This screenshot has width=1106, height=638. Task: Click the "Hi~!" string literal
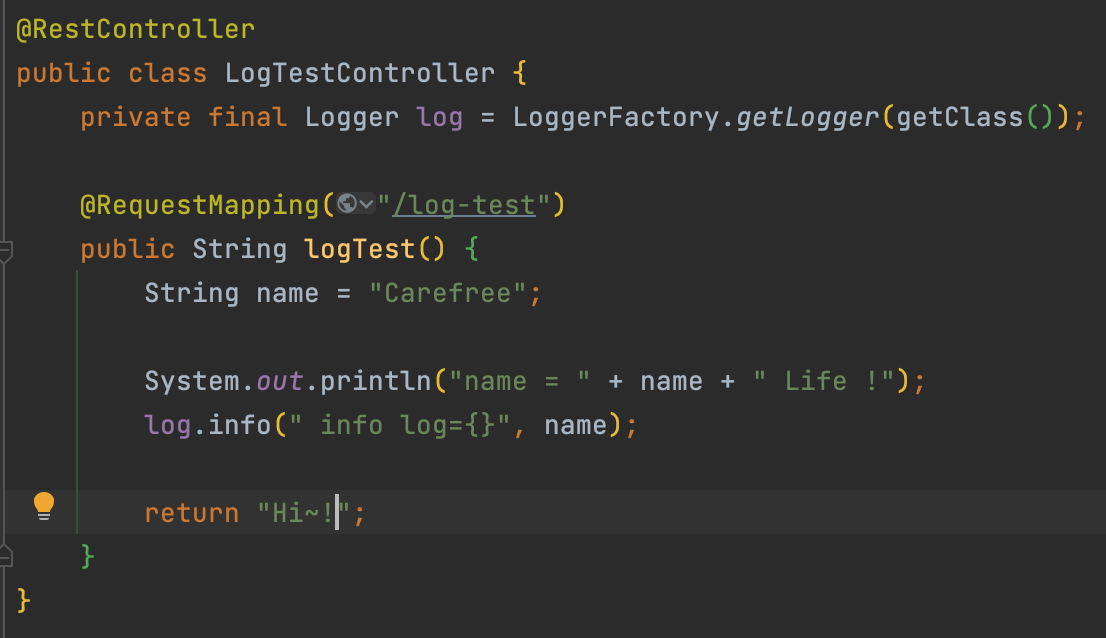pyautogui.click(x=304, y=513)
